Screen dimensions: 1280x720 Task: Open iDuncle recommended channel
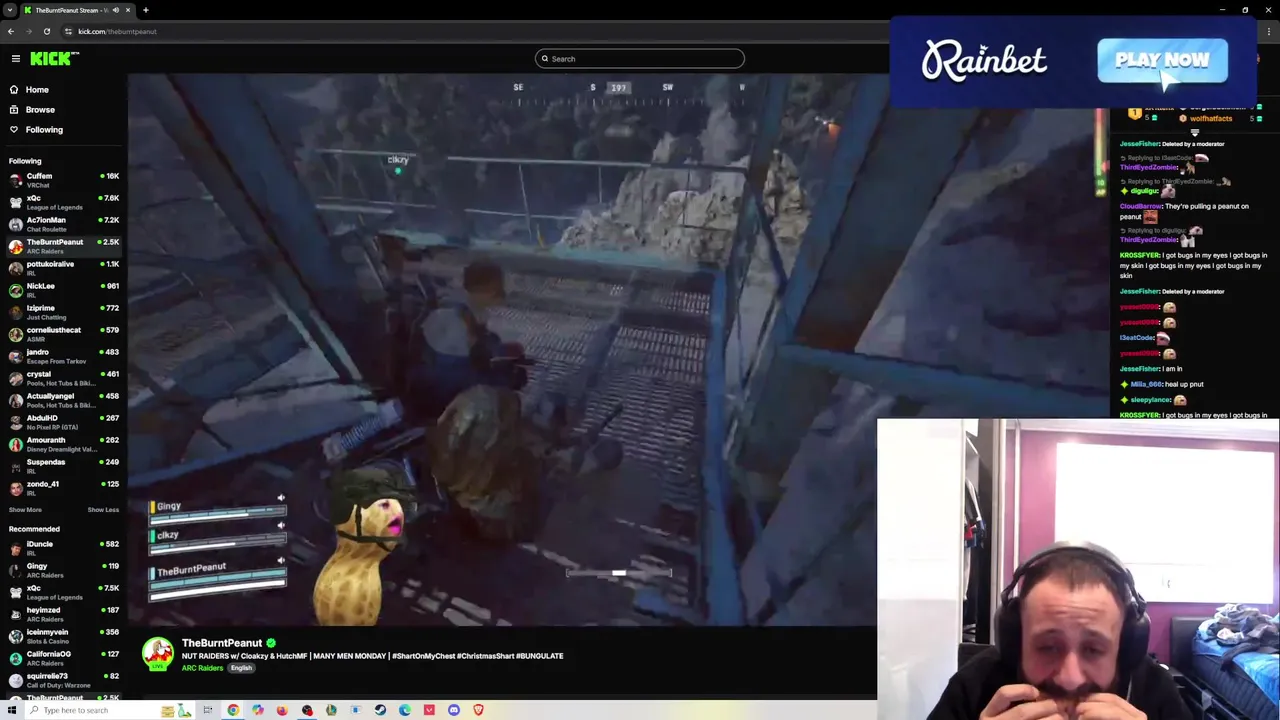tap(63, 549)
